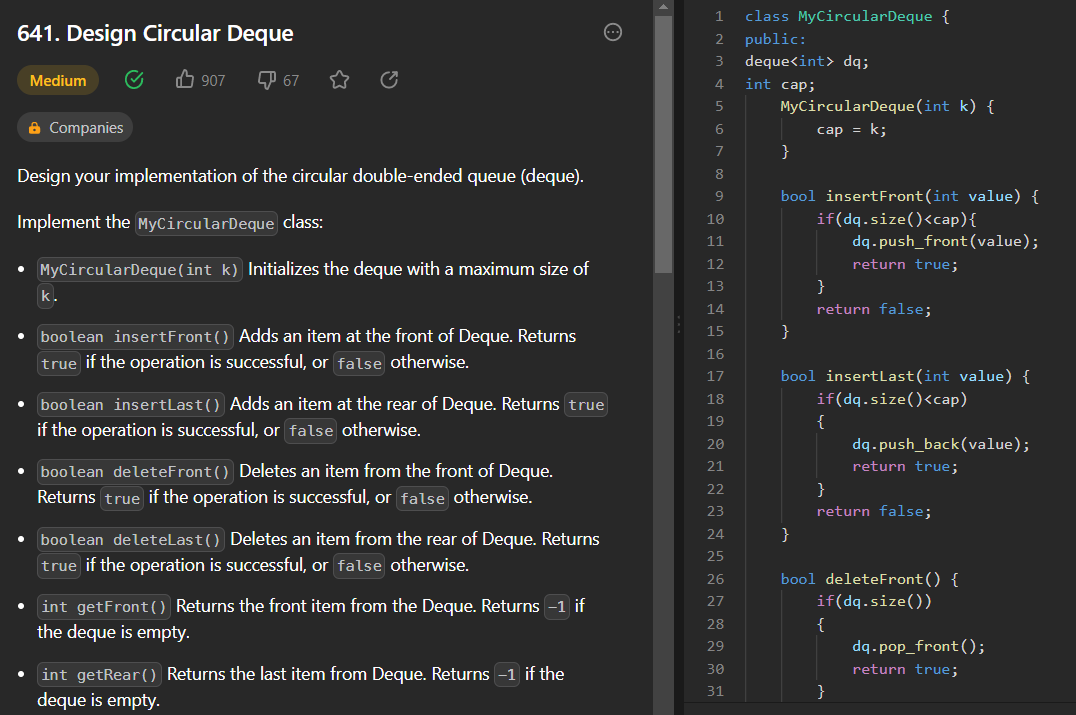Click the scrollbar up arrow
The image size is (1076, 715).
pos(663,7)
